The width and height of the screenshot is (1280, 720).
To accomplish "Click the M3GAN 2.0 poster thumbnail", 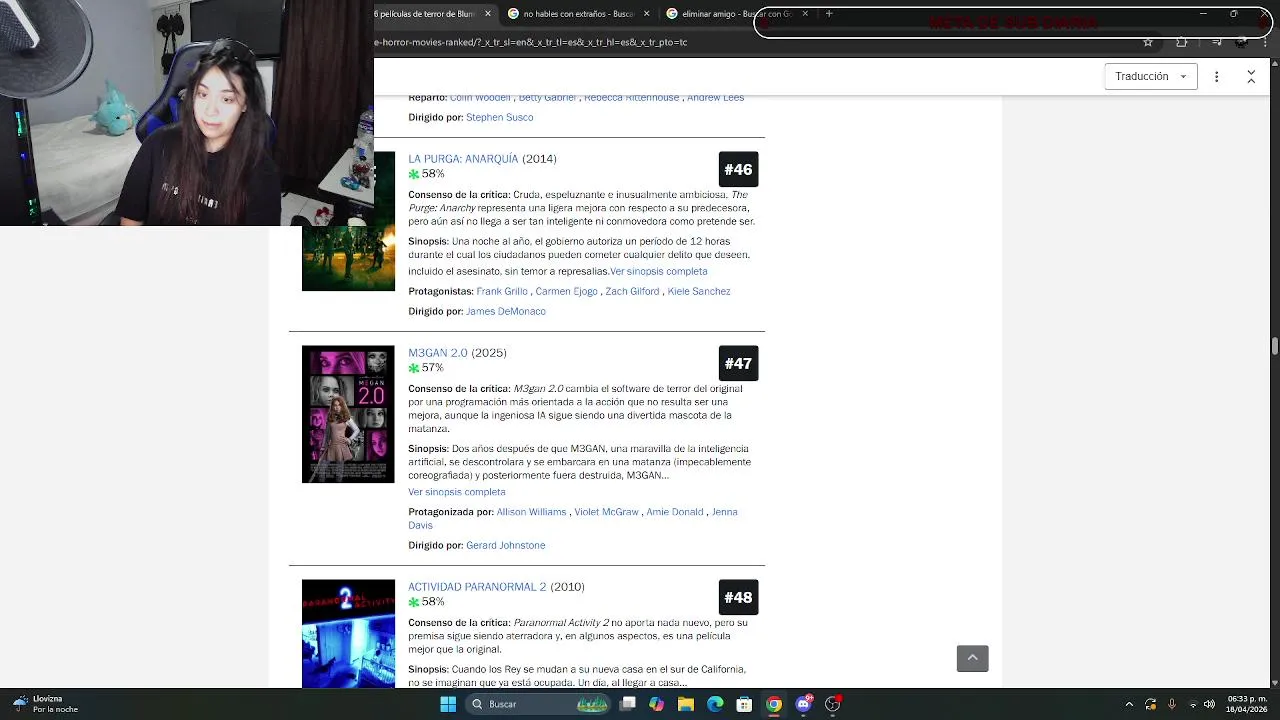I will coord(348,414).
